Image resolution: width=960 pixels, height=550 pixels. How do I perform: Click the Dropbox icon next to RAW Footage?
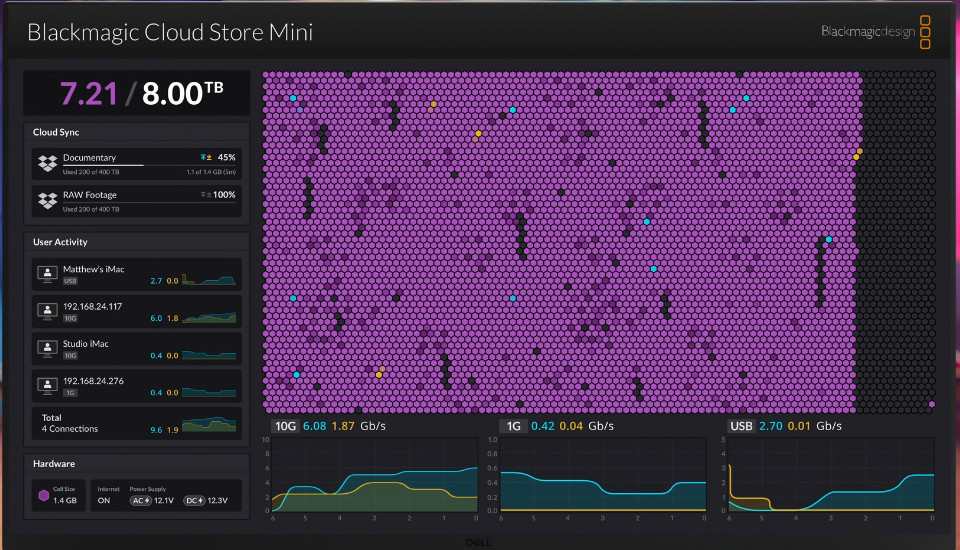(47, 200)
